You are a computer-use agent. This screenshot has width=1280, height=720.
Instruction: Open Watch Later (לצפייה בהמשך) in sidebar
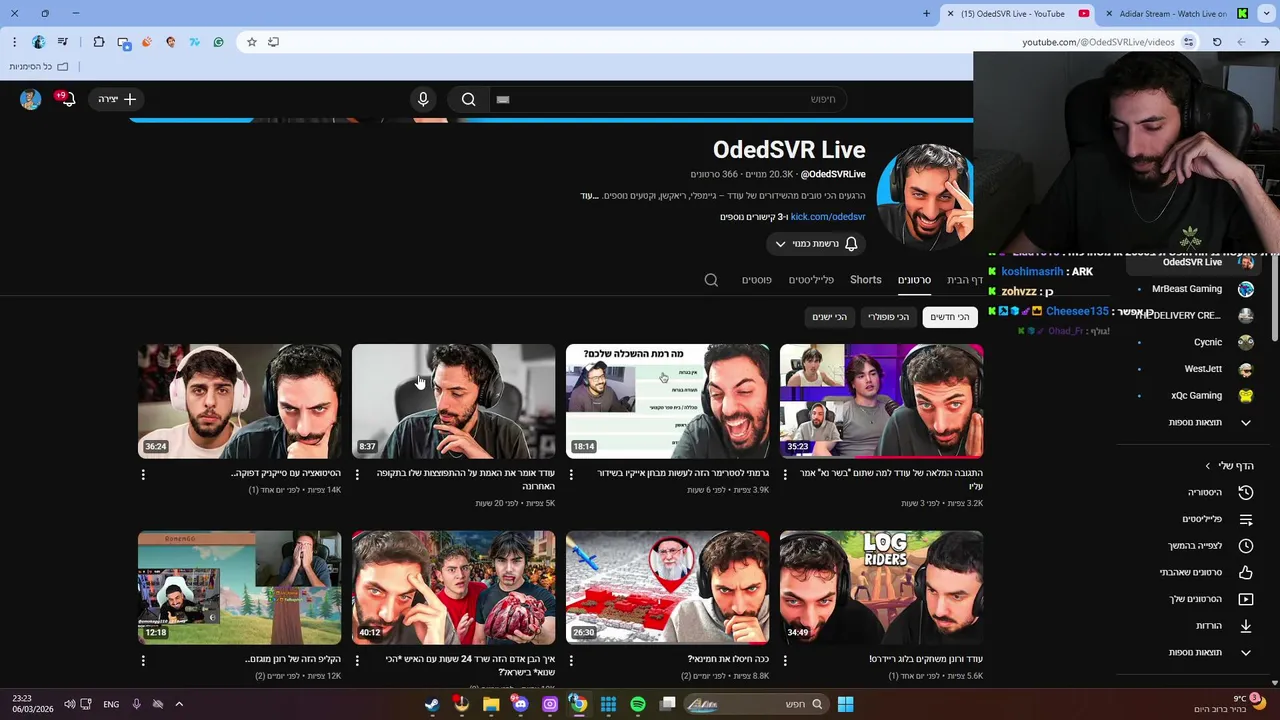(1195, 546)
